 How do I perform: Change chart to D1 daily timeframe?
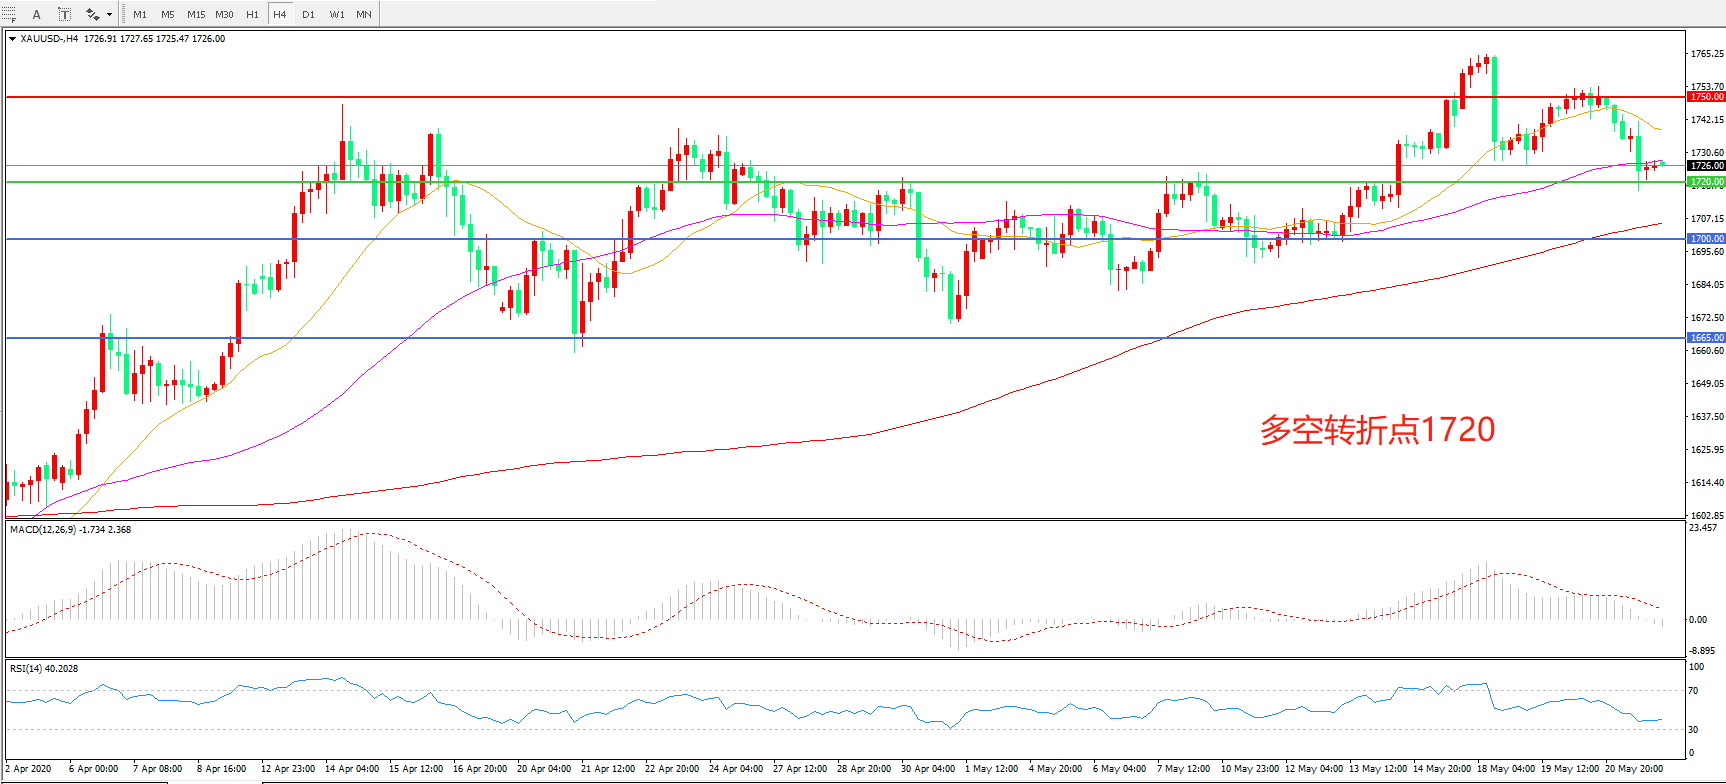point(308,14)
